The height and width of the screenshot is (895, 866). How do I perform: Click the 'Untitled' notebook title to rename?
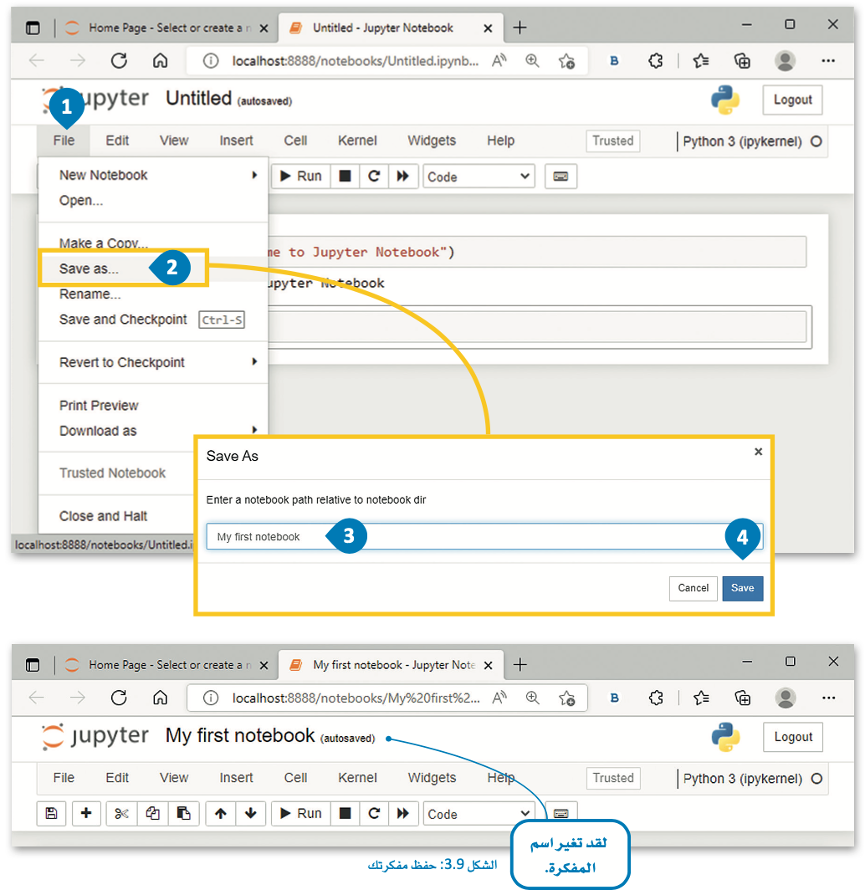tap(199, 99)
